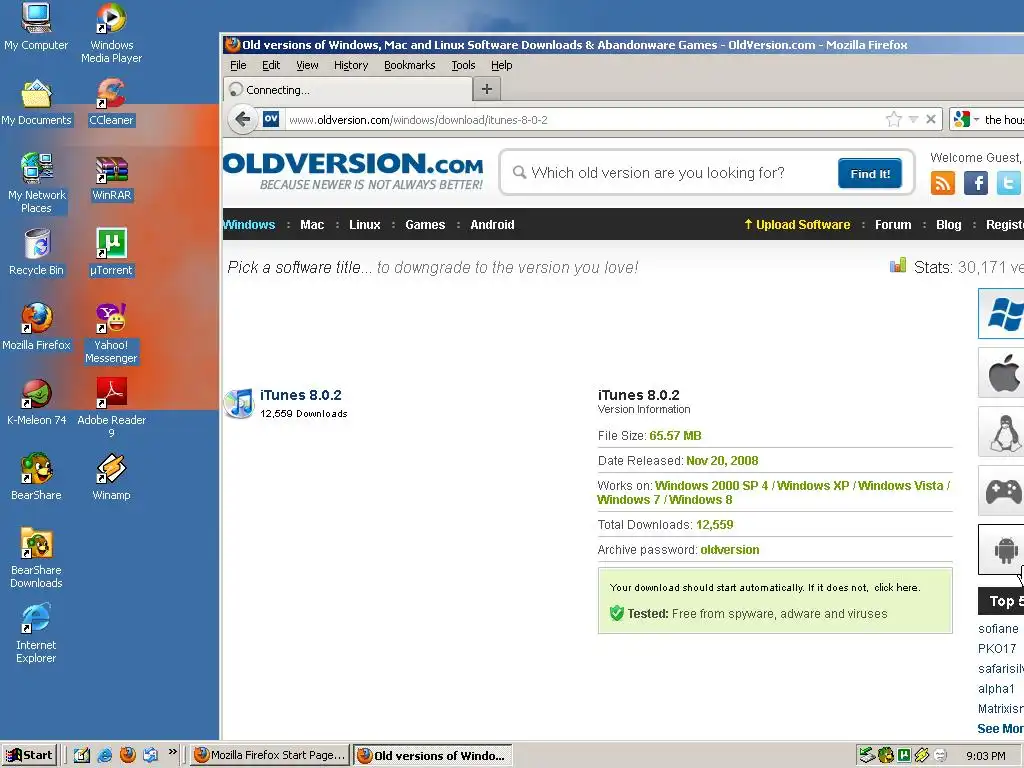Launch WinRAR desktop shortcut
This screenshot has width=1024, height=768.
pos(111,178)
